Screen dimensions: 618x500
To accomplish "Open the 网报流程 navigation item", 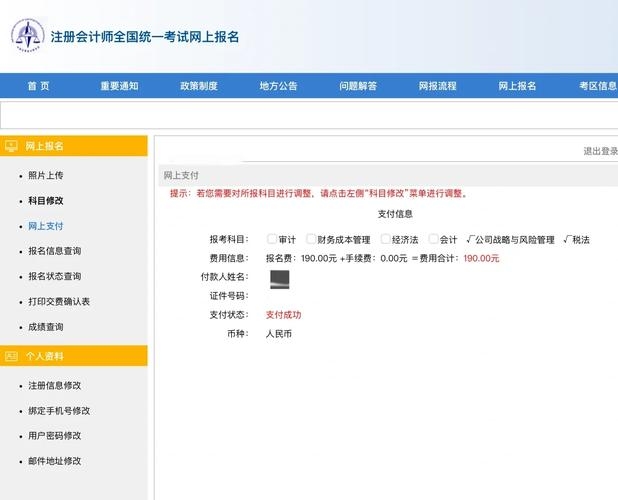I will point(437,86).
